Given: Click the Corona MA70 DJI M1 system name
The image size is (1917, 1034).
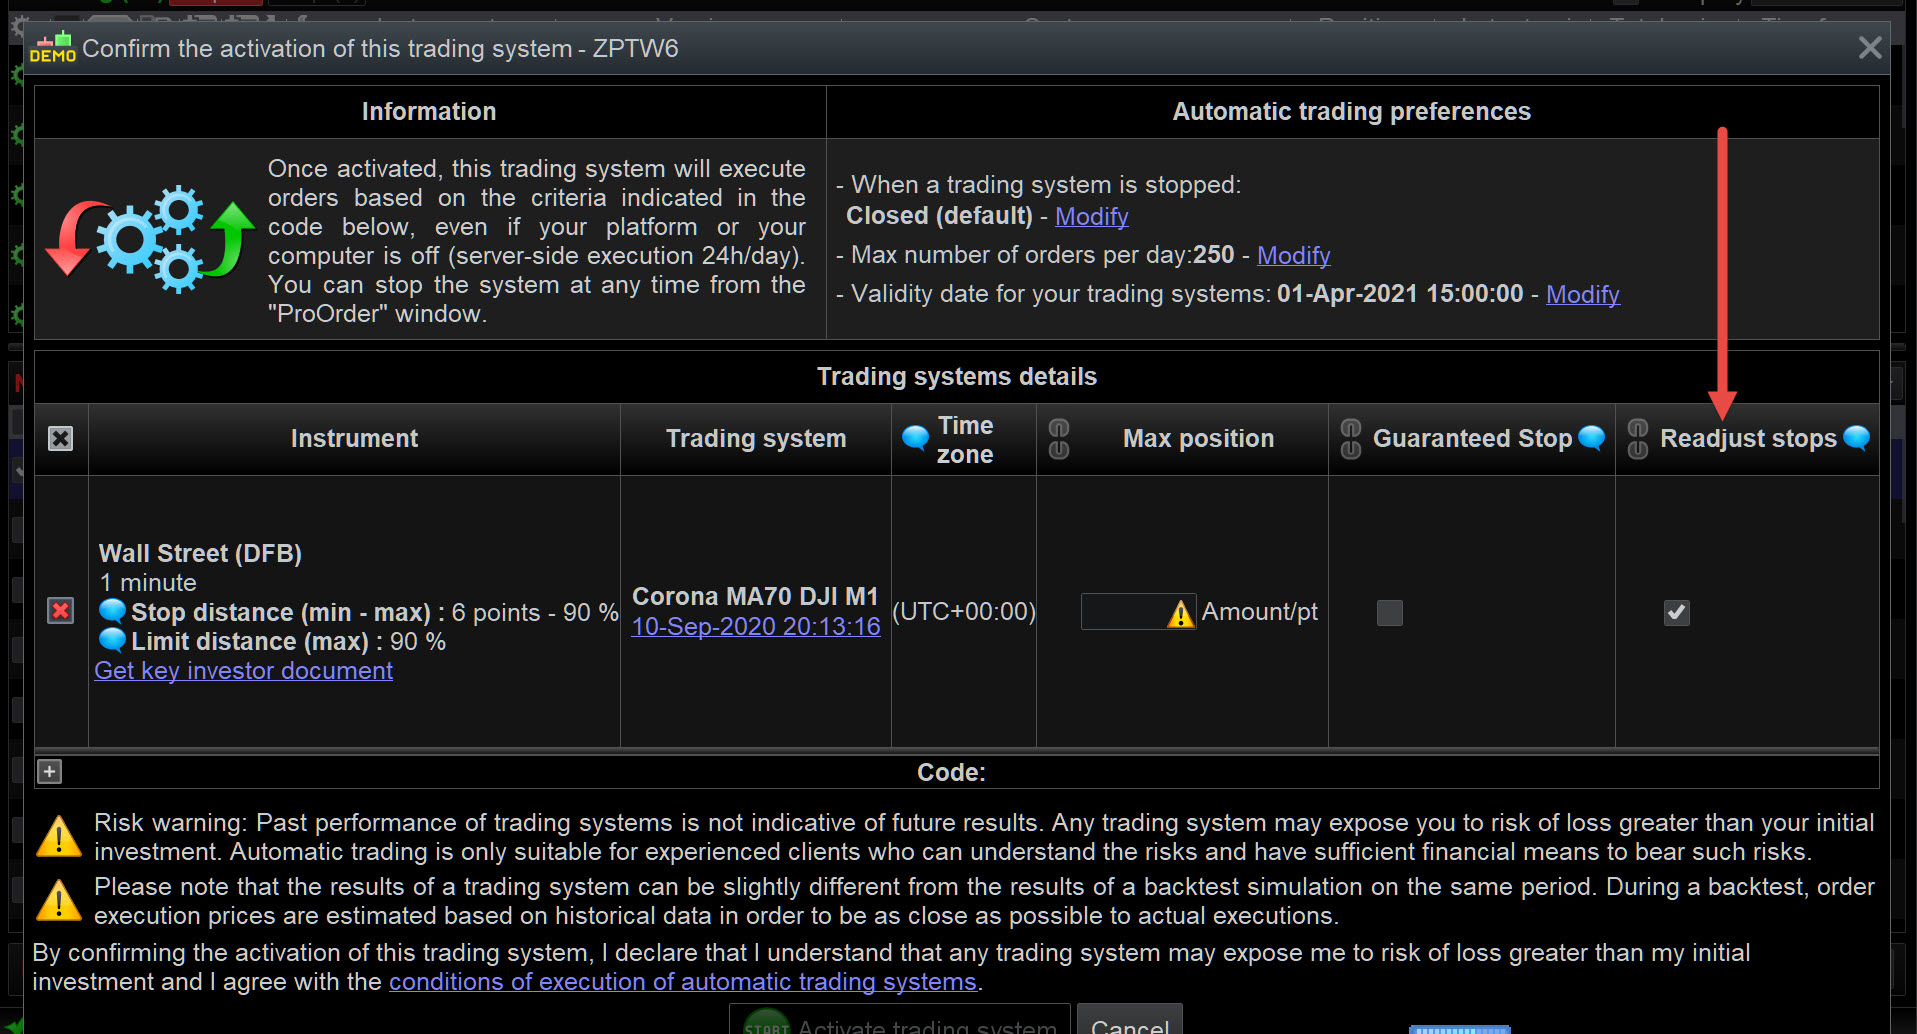Looking at the screenshot, I should (x=755, y=597).
